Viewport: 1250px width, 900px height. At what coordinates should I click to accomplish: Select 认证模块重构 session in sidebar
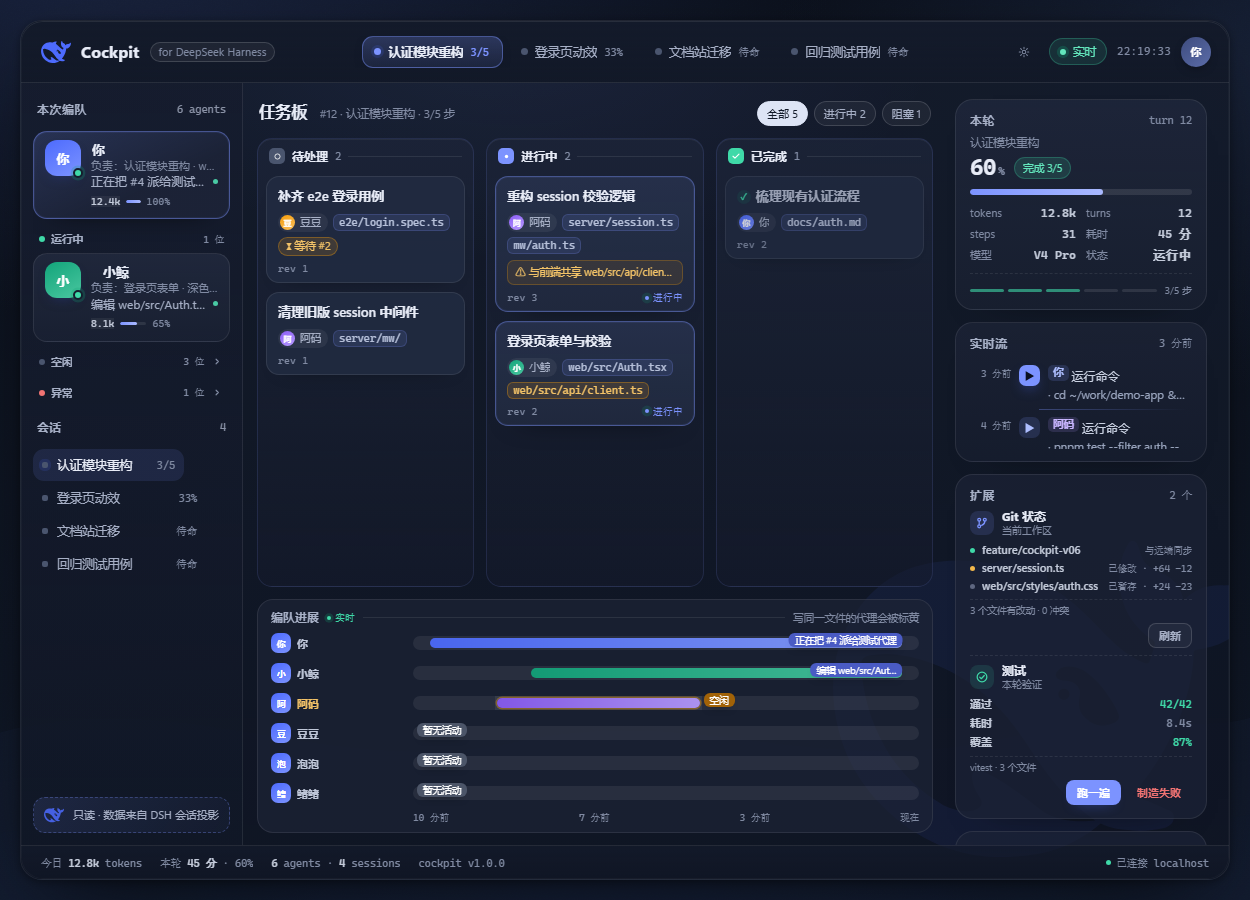(x=109, y=465)
